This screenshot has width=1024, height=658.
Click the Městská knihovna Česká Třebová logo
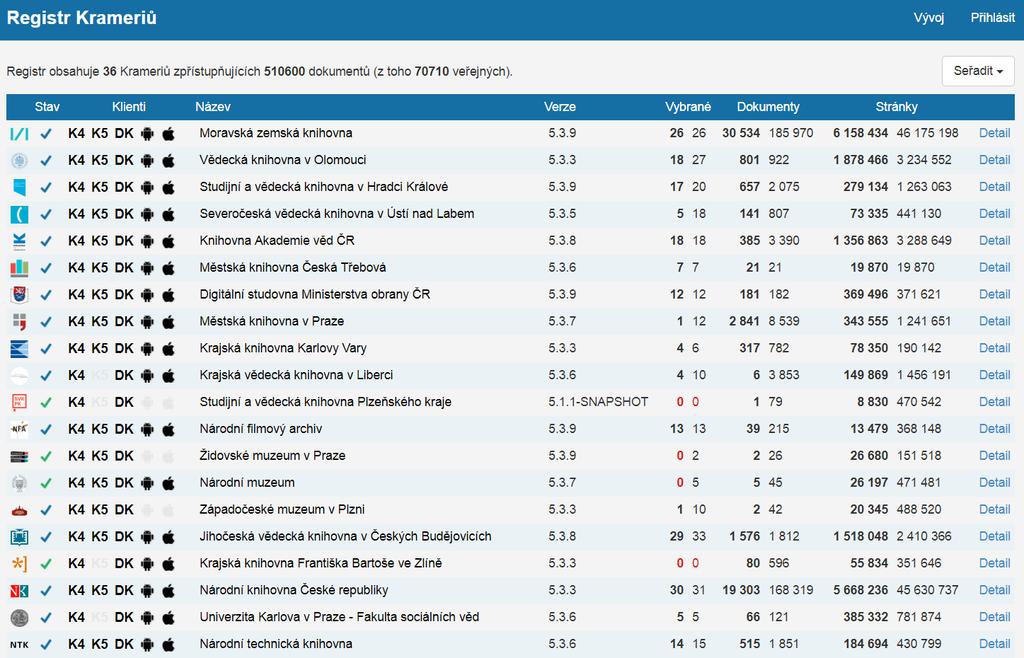(x=19, y=268)
